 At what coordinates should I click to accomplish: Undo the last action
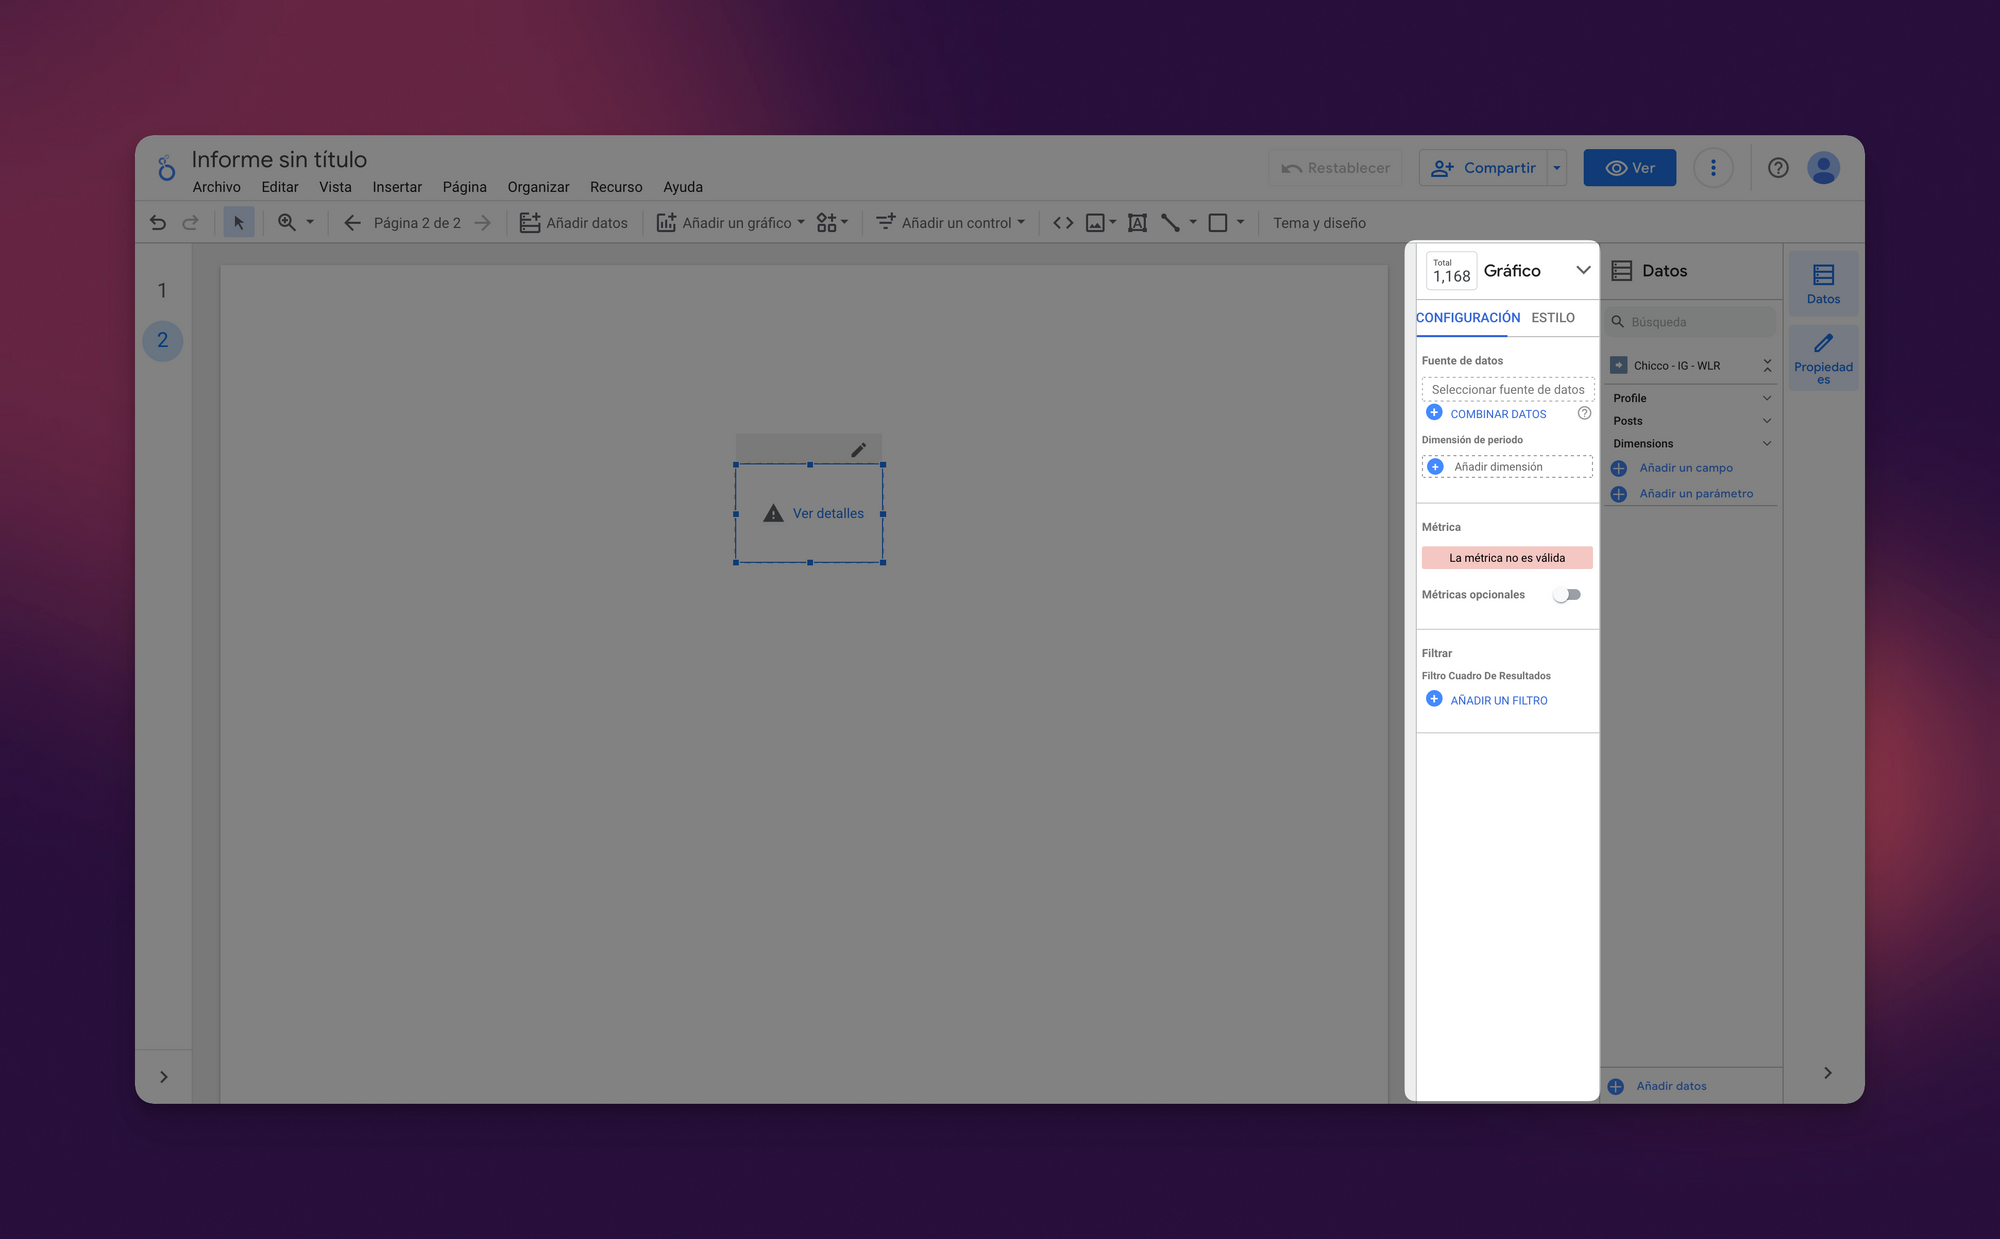point(158,223)
